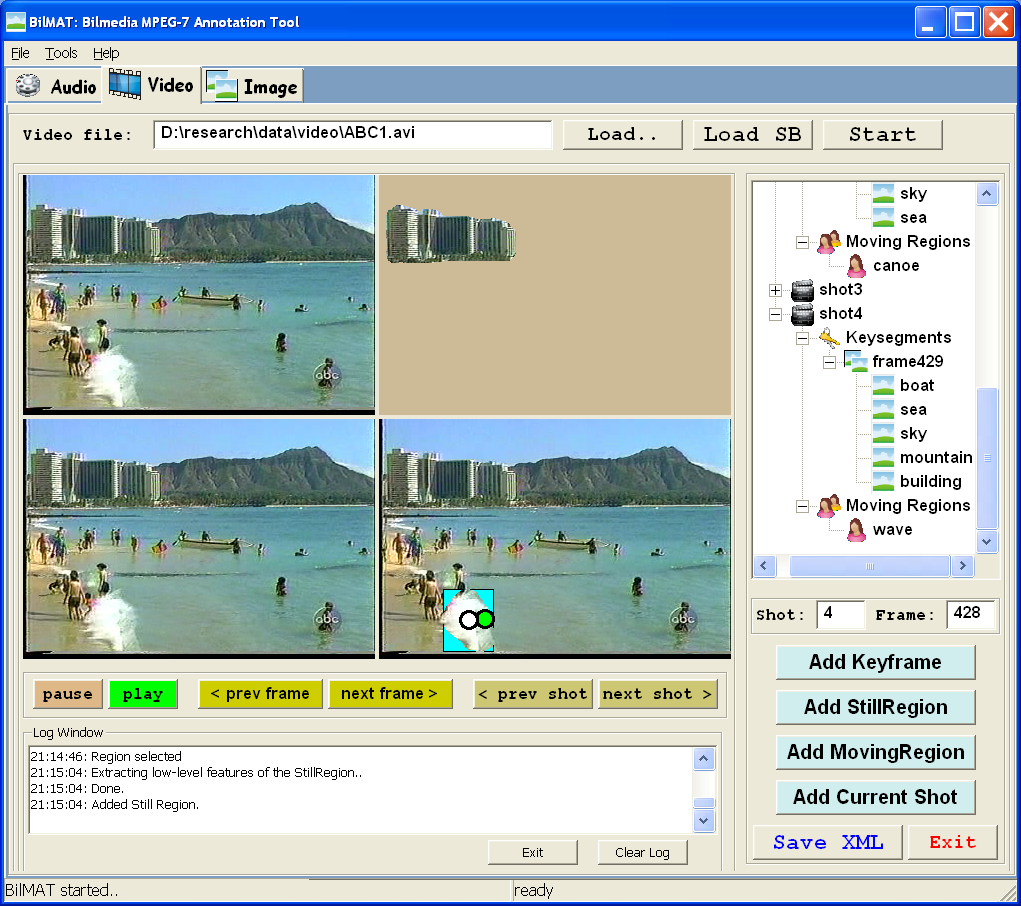Collapse the shot4 tree node
Screen dimensions: 1021x906
[x=775, y=314]
